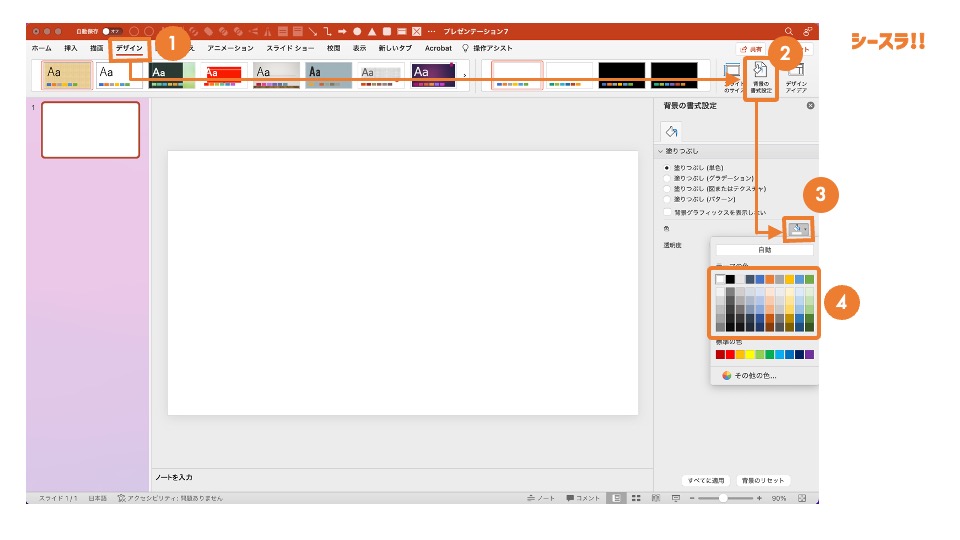The width and height of the screenshot is (960, 540).
Task: Collapse the 塗りつぶし section chevron
Action: [x=661, y=151]
